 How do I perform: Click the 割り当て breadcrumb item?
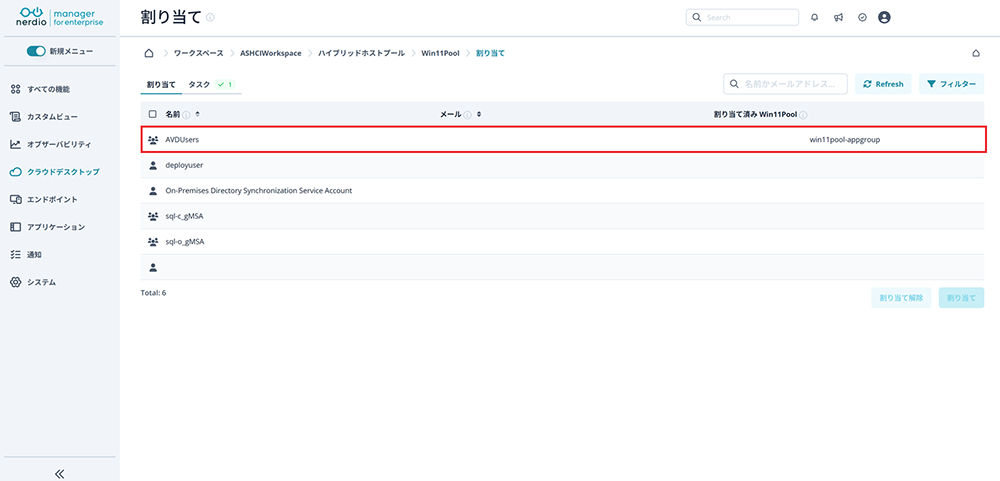pos(490,53)
